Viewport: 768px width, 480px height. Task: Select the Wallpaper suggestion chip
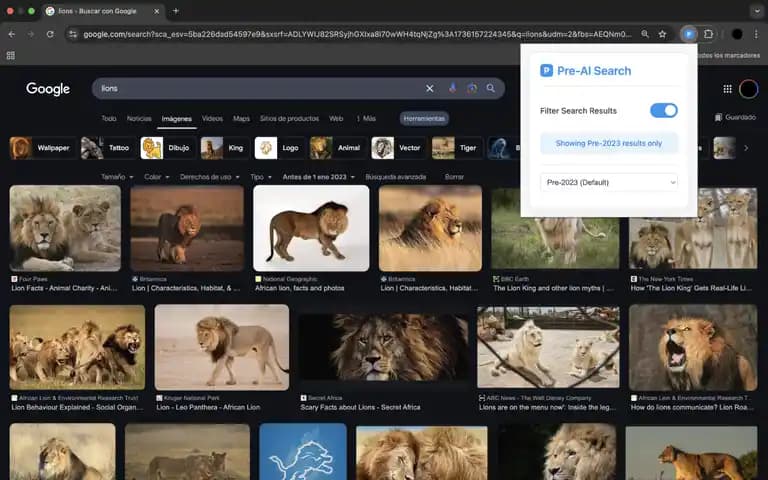click(x=42, y=148)
